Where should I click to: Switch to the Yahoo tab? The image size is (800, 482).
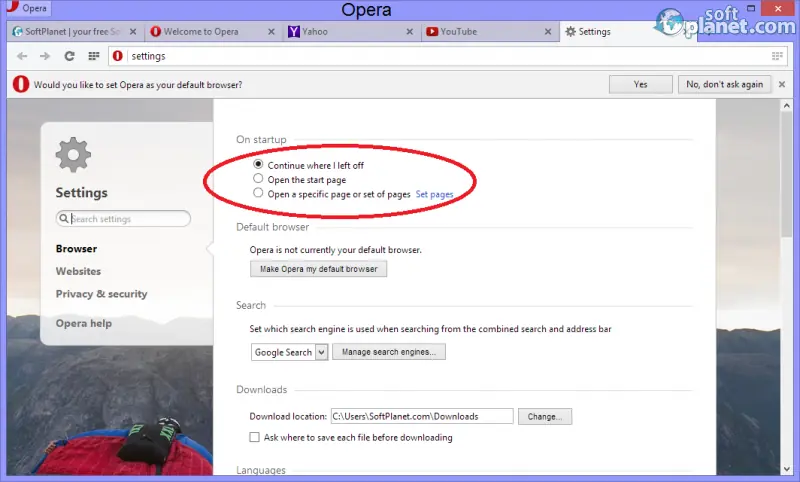[x=351, y=32]
